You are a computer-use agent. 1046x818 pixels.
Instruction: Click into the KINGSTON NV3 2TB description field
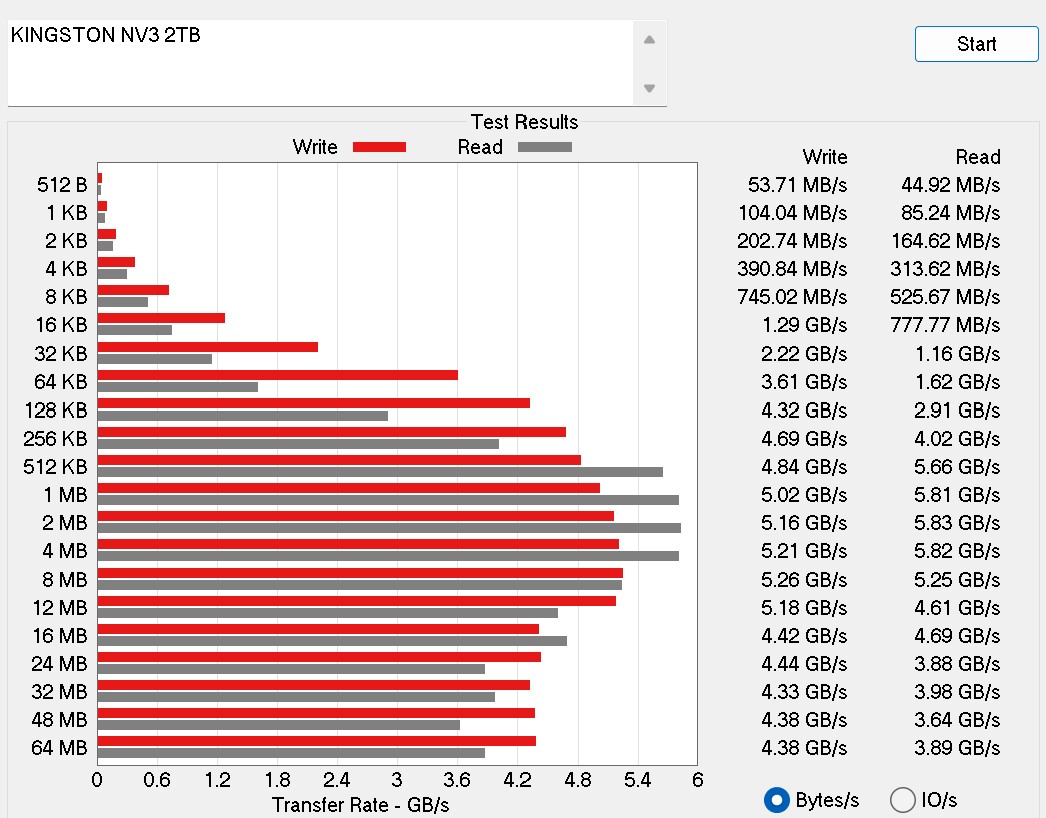tap(320, 62)
